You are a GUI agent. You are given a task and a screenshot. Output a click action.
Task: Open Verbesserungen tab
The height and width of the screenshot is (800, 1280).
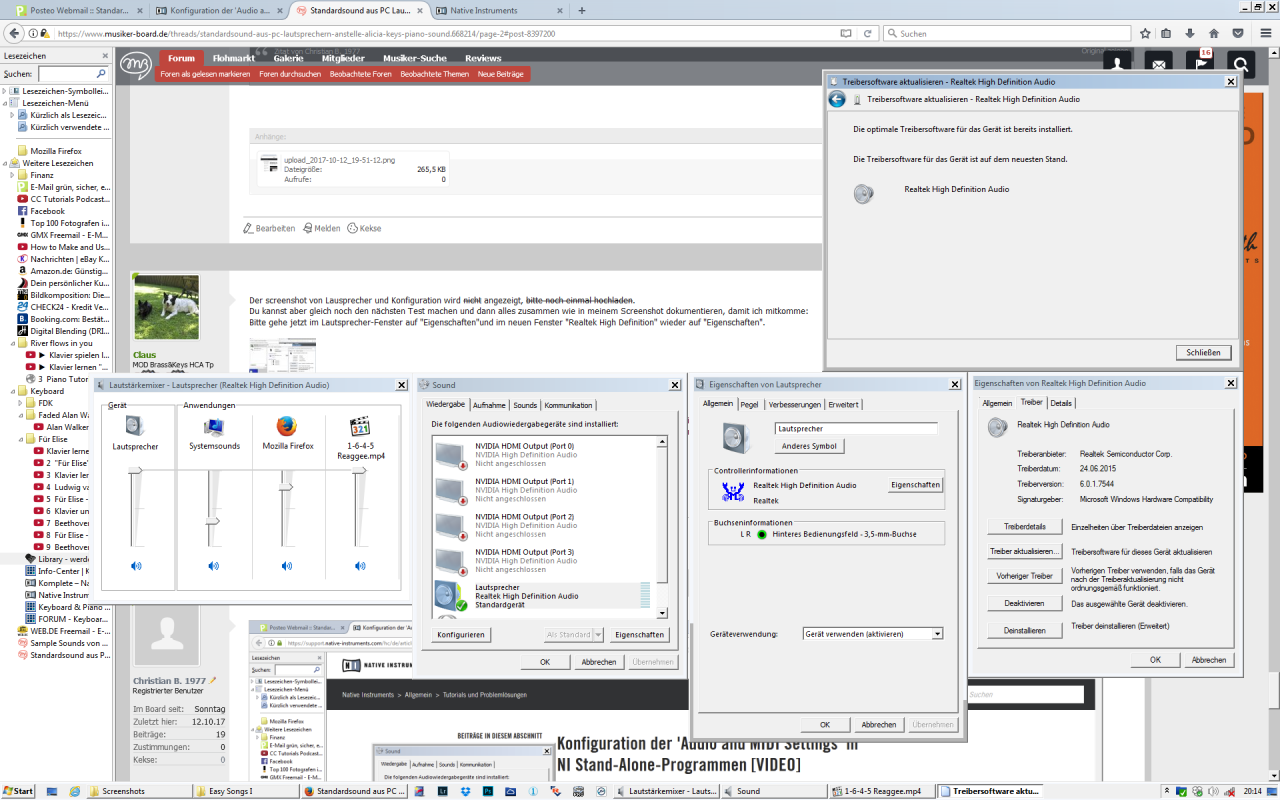coord(795,404)
